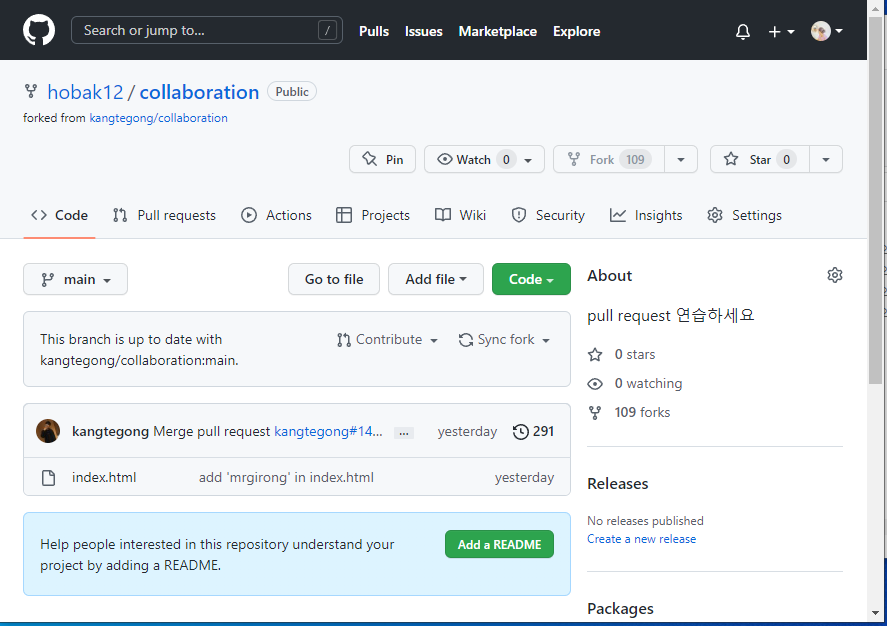Click the page's vertical scrollbar thumb

(x=875, y=200)
